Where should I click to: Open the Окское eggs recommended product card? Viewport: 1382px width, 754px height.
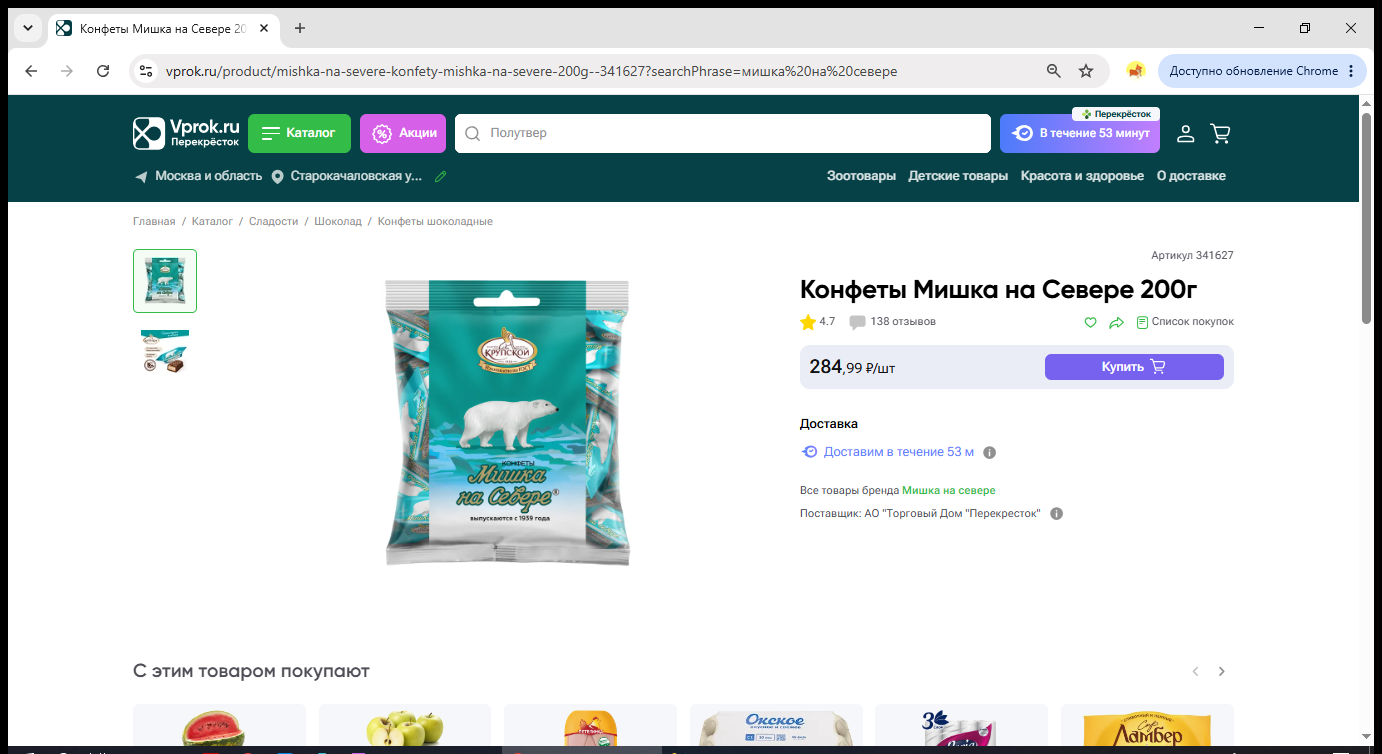click(x=776, y=726)
